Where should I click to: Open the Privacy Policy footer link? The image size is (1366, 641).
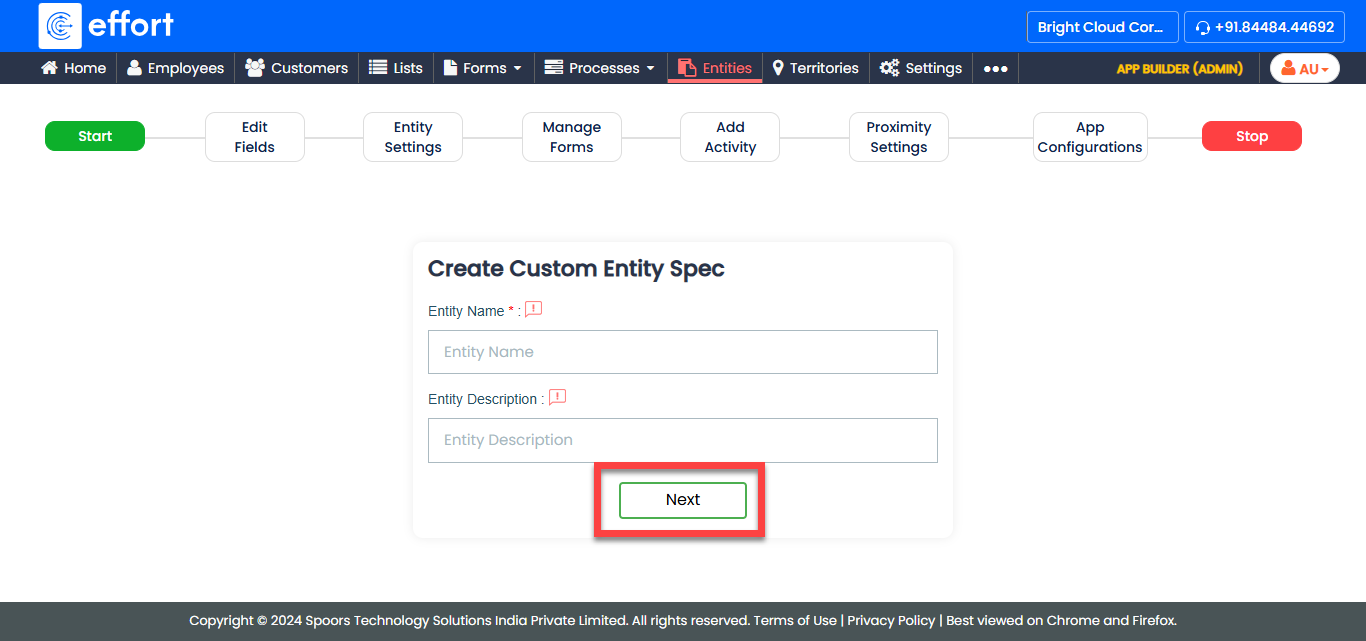pos(891,620)
